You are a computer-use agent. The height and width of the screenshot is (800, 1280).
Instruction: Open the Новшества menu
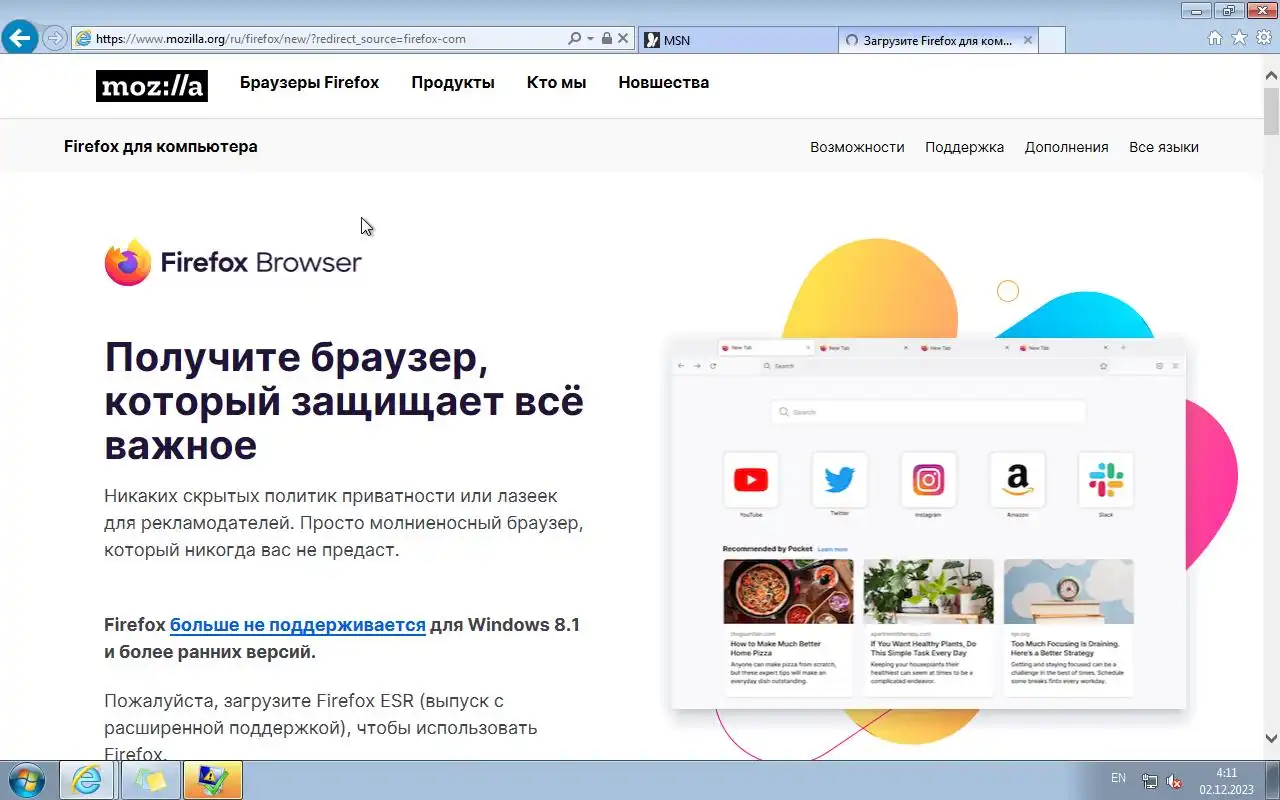[x=663, y=83]
